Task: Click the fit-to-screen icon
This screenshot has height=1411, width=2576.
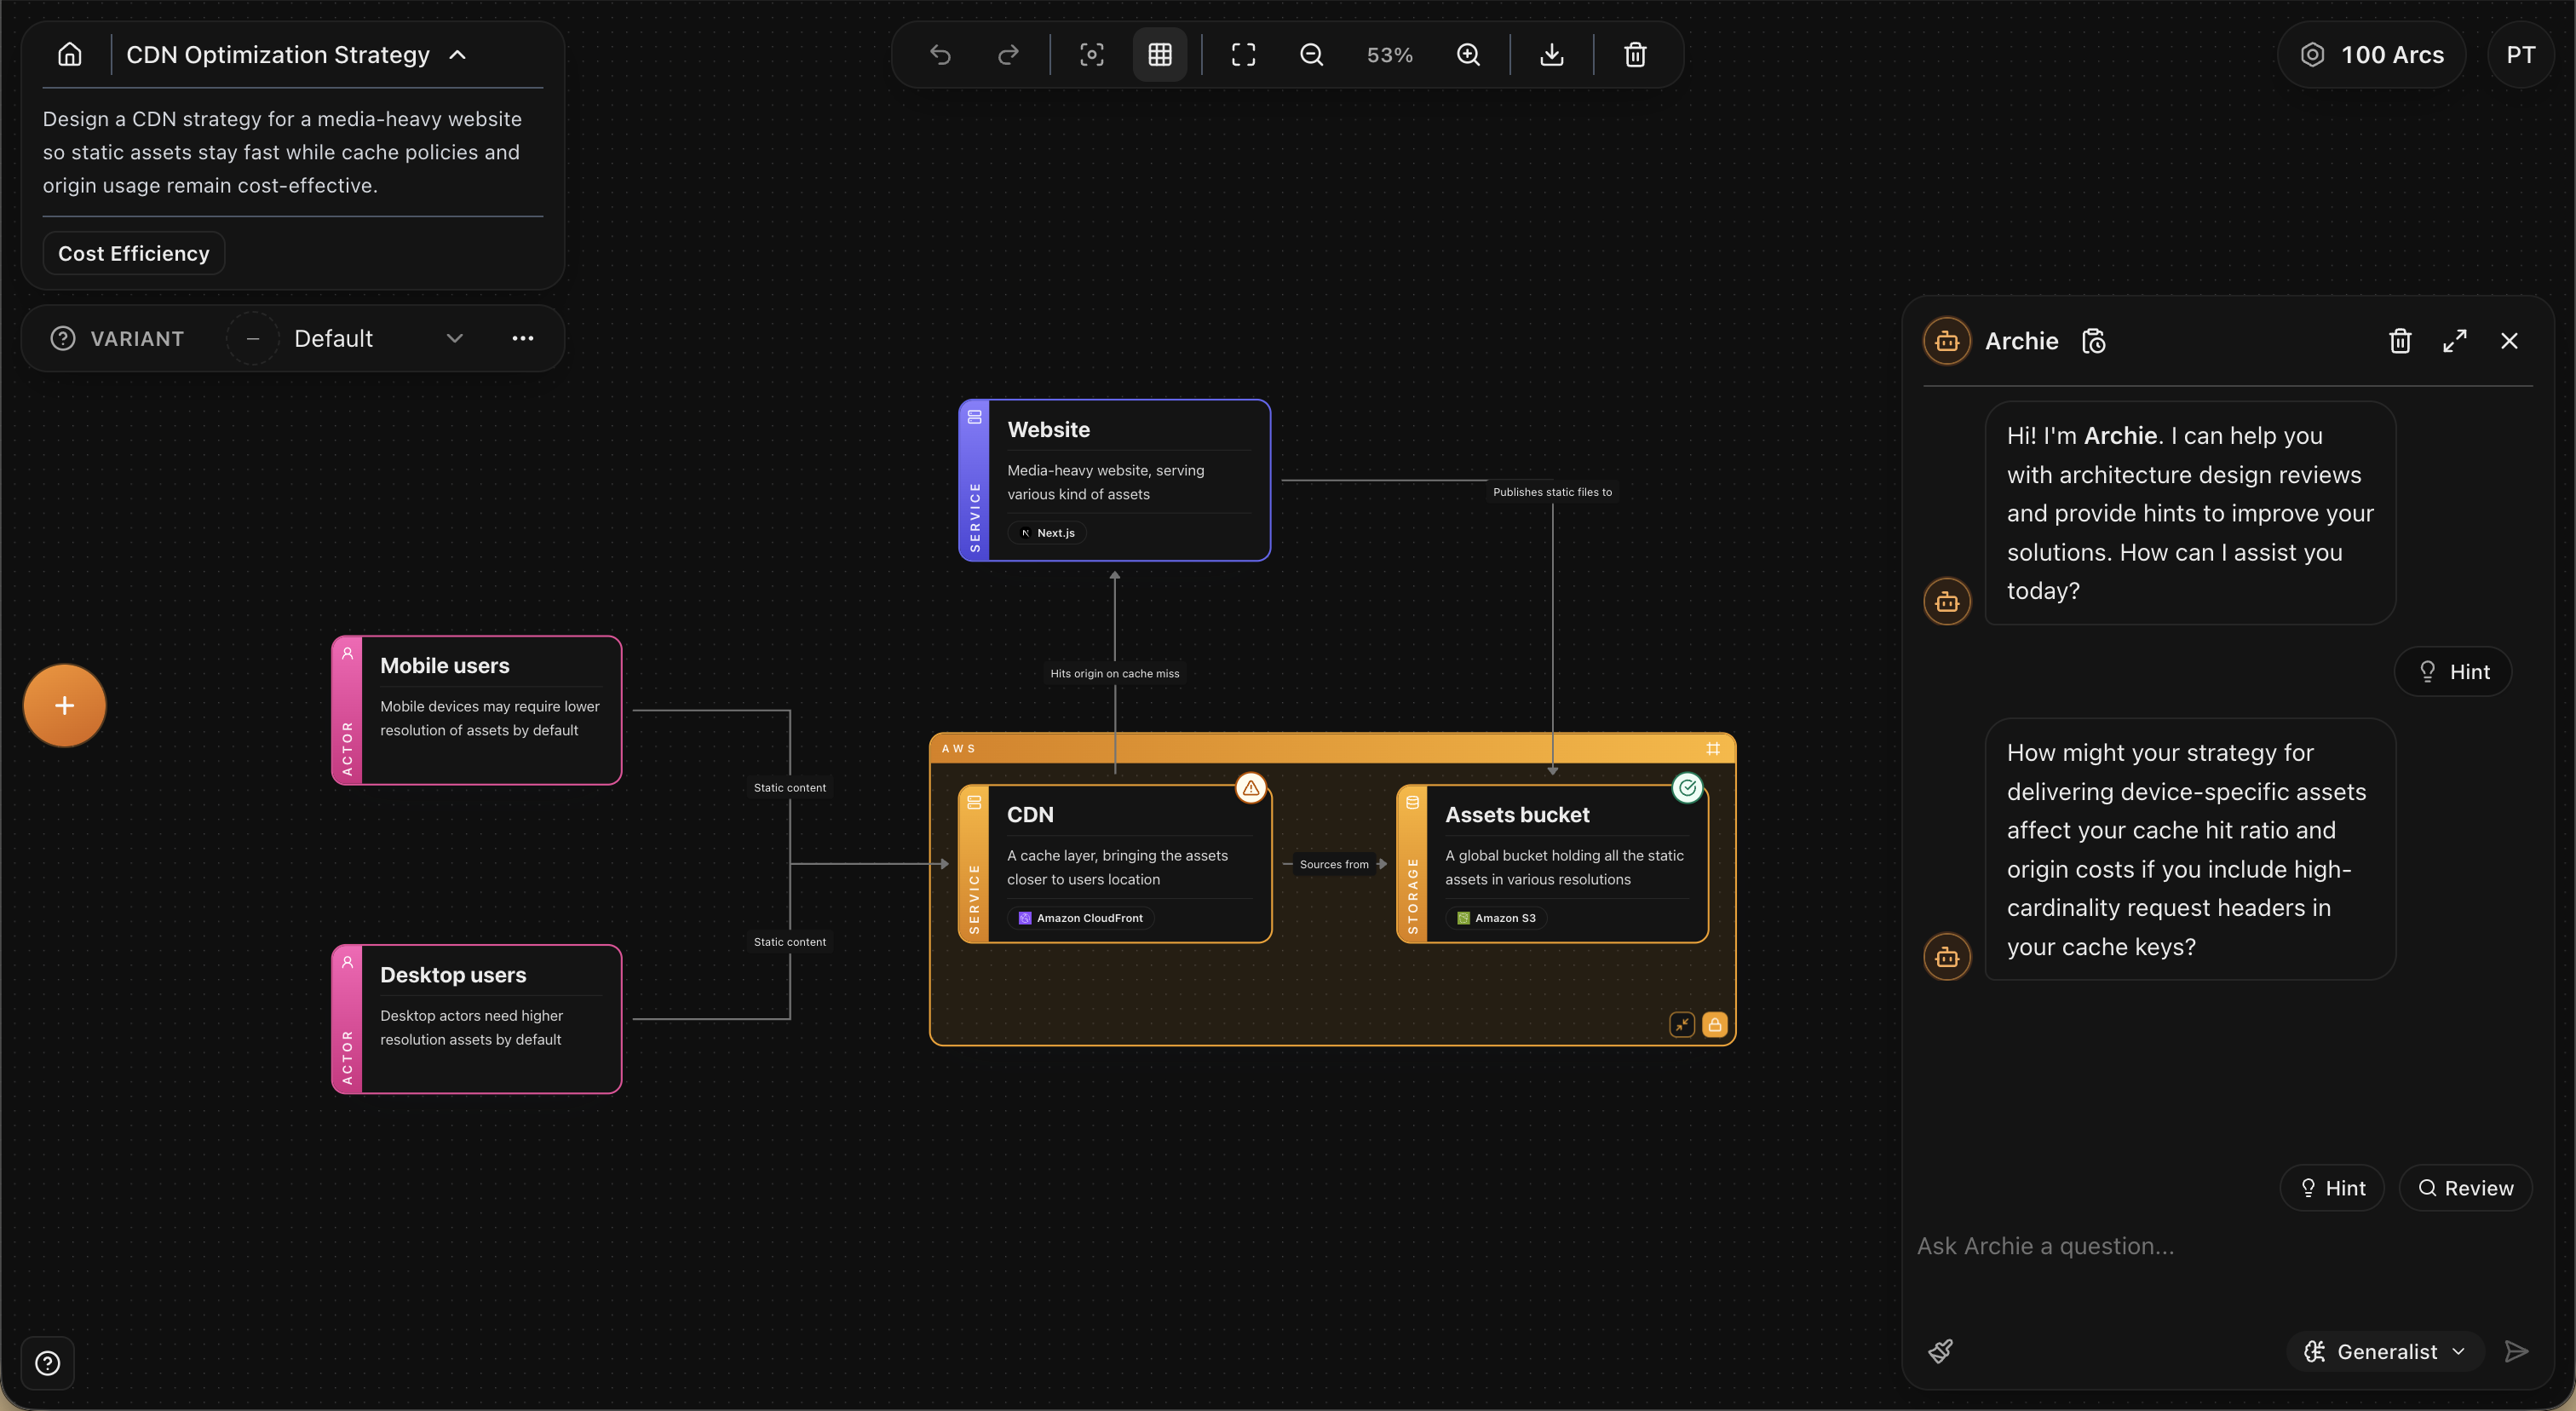Action: point(1243,54)
